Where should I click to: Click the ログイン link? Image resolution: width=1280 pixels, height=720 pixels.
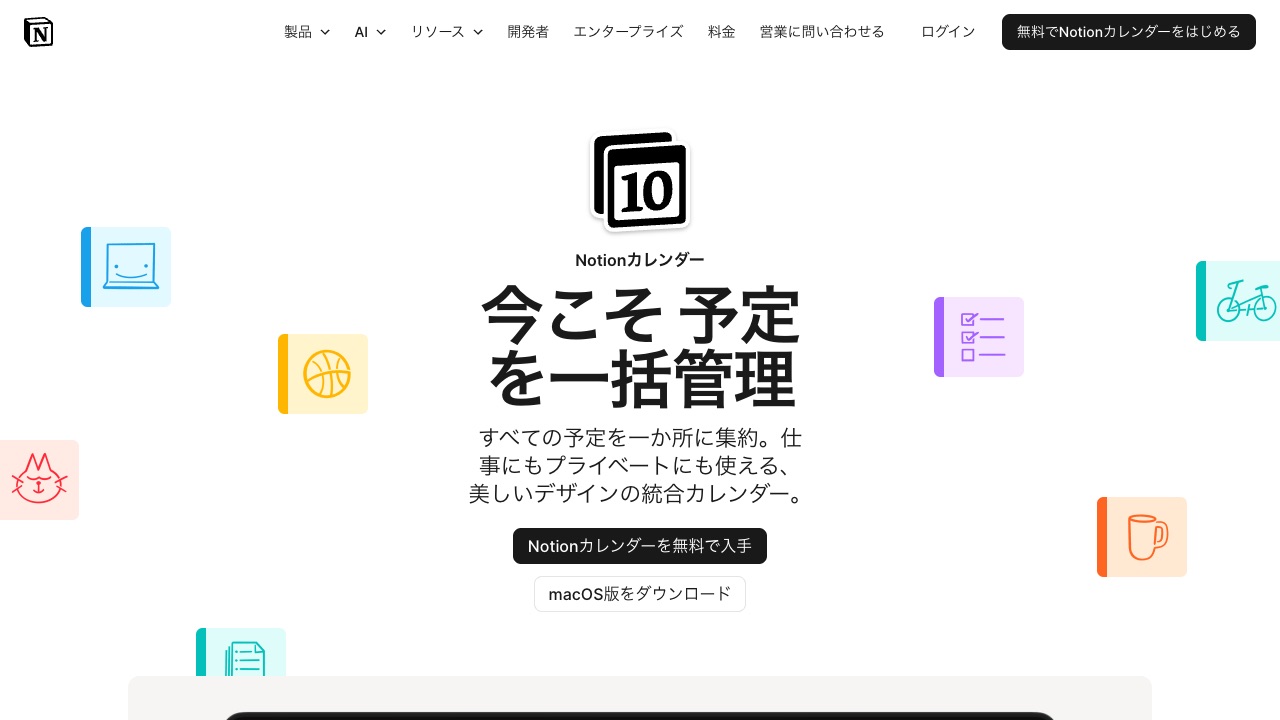click(948, 32)
